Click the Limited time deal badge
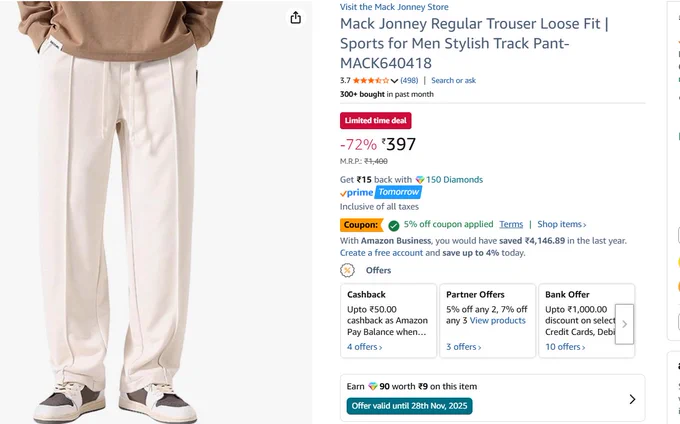The width and height of the screenshot is (680, 424). click(376, 121)
